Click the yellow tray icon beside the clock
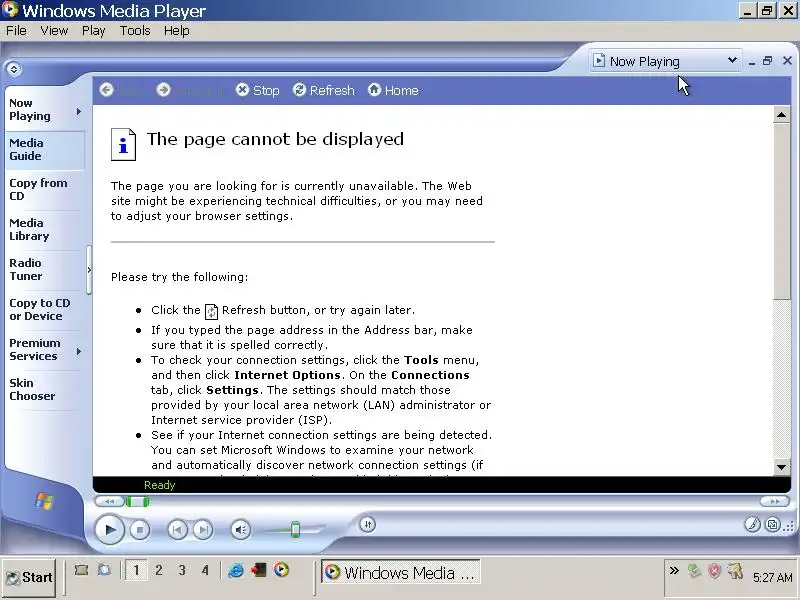The width and height of the screenshot is (800, 600). pyautogui.click(x=735, y=570)
